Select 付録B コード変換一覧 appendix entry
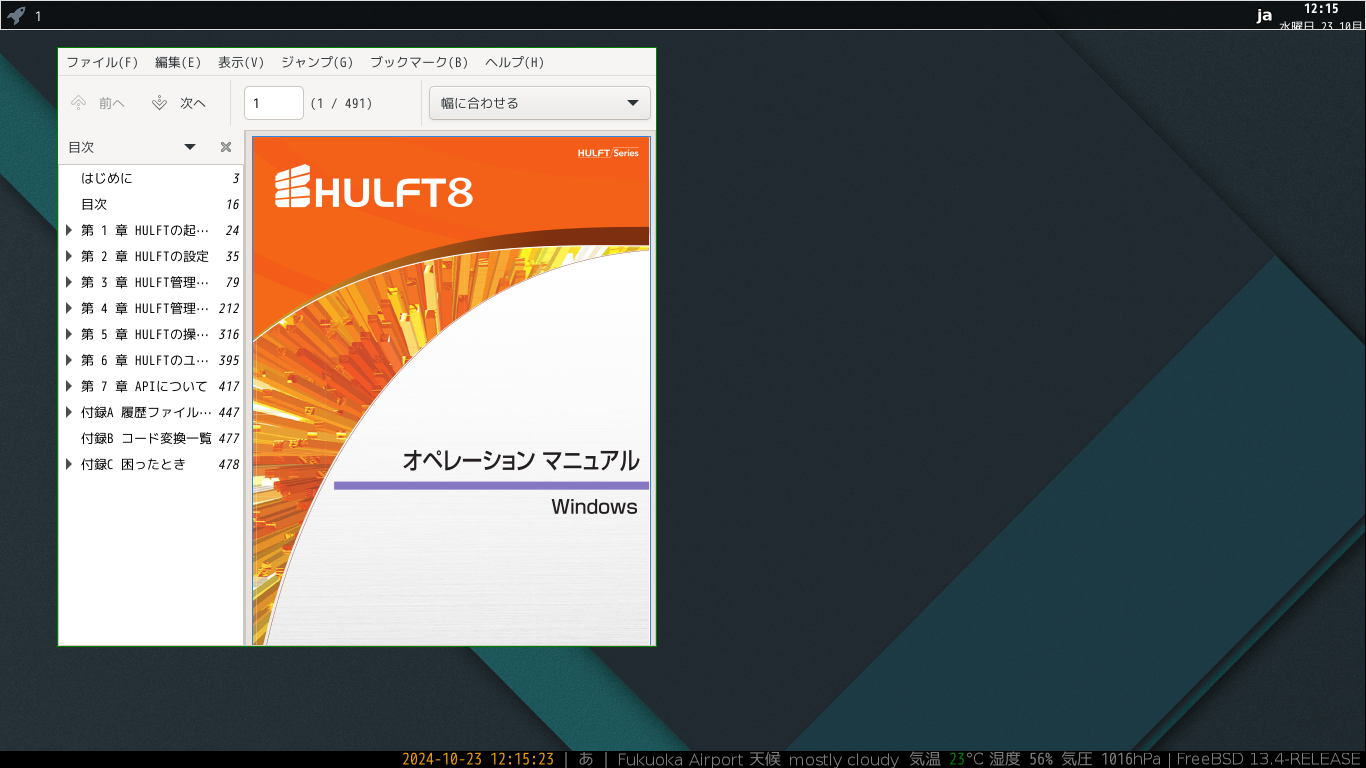 point(151,438)
